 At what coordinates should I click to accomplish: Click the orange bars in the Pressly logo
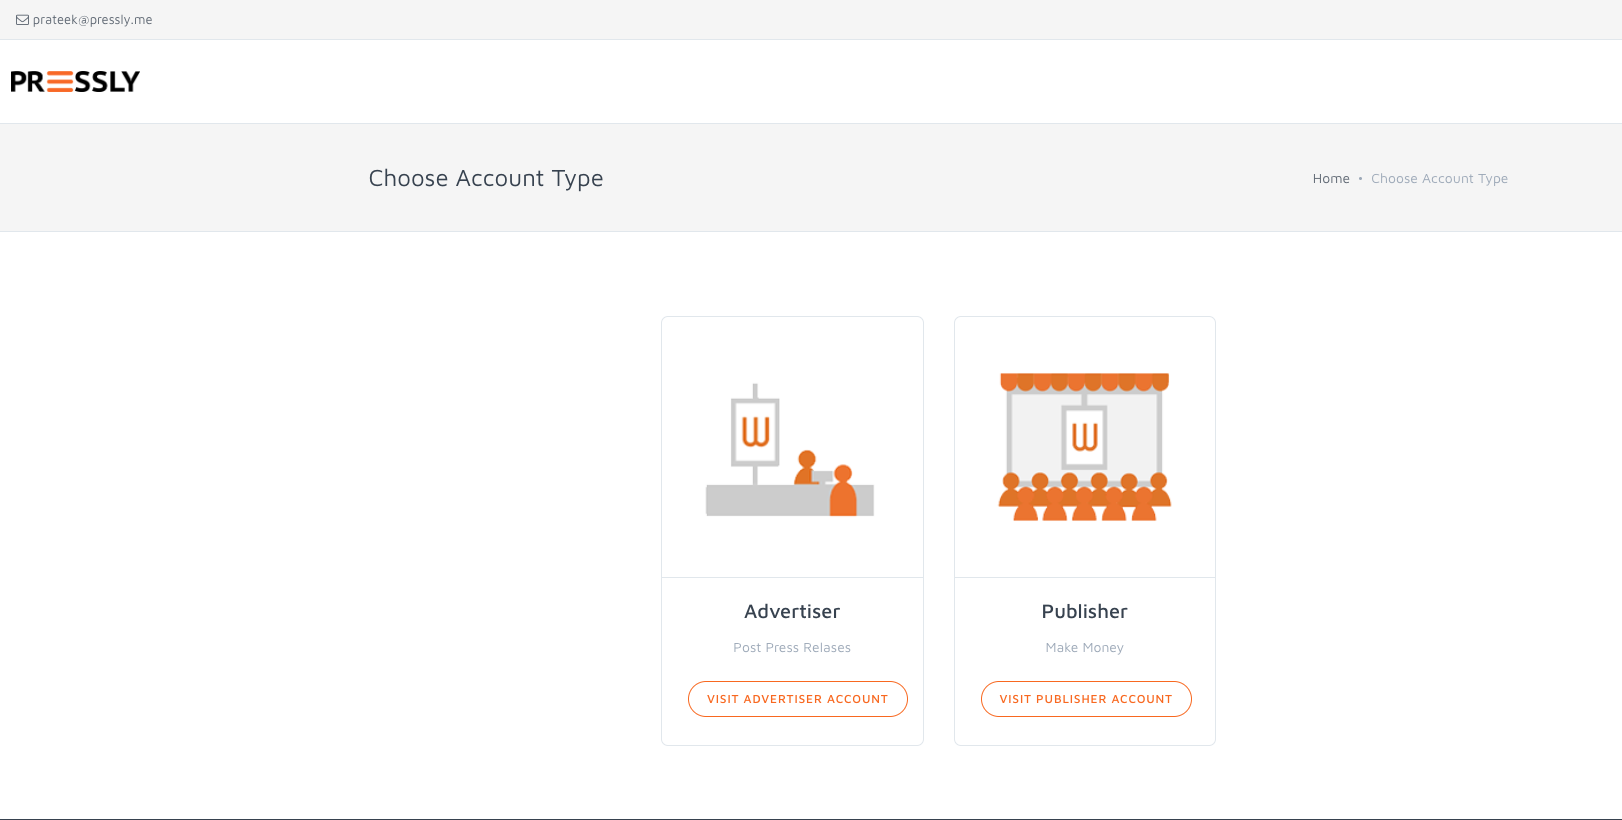point(60,82)
